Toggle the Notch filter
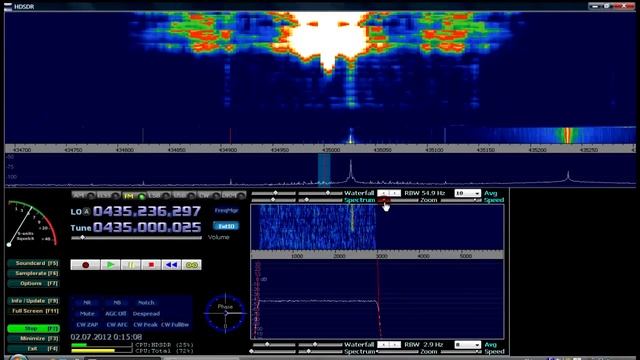This screenshot has width=640, height=360. pyautogui.click(x=146, y=302)
